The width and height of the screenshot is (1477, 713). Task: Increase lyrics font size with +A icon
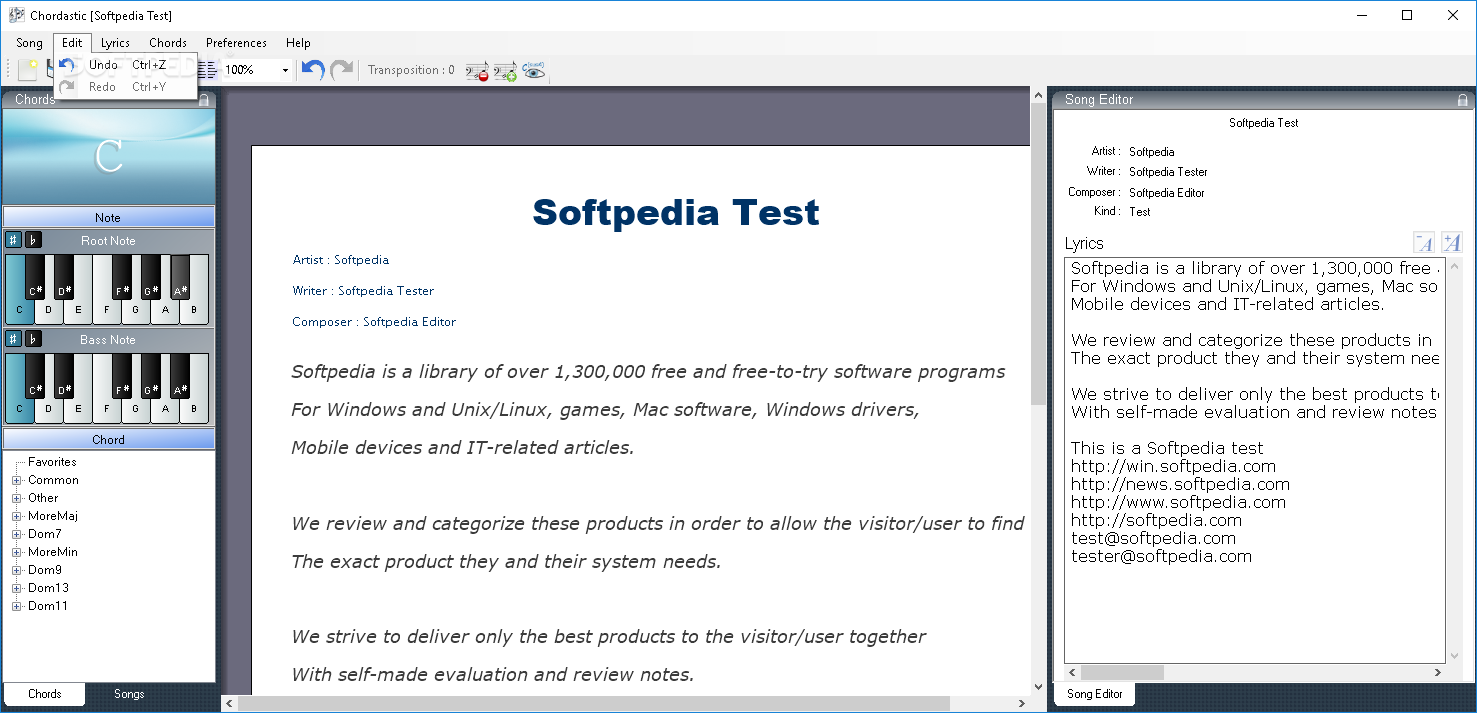point(1451,242)
